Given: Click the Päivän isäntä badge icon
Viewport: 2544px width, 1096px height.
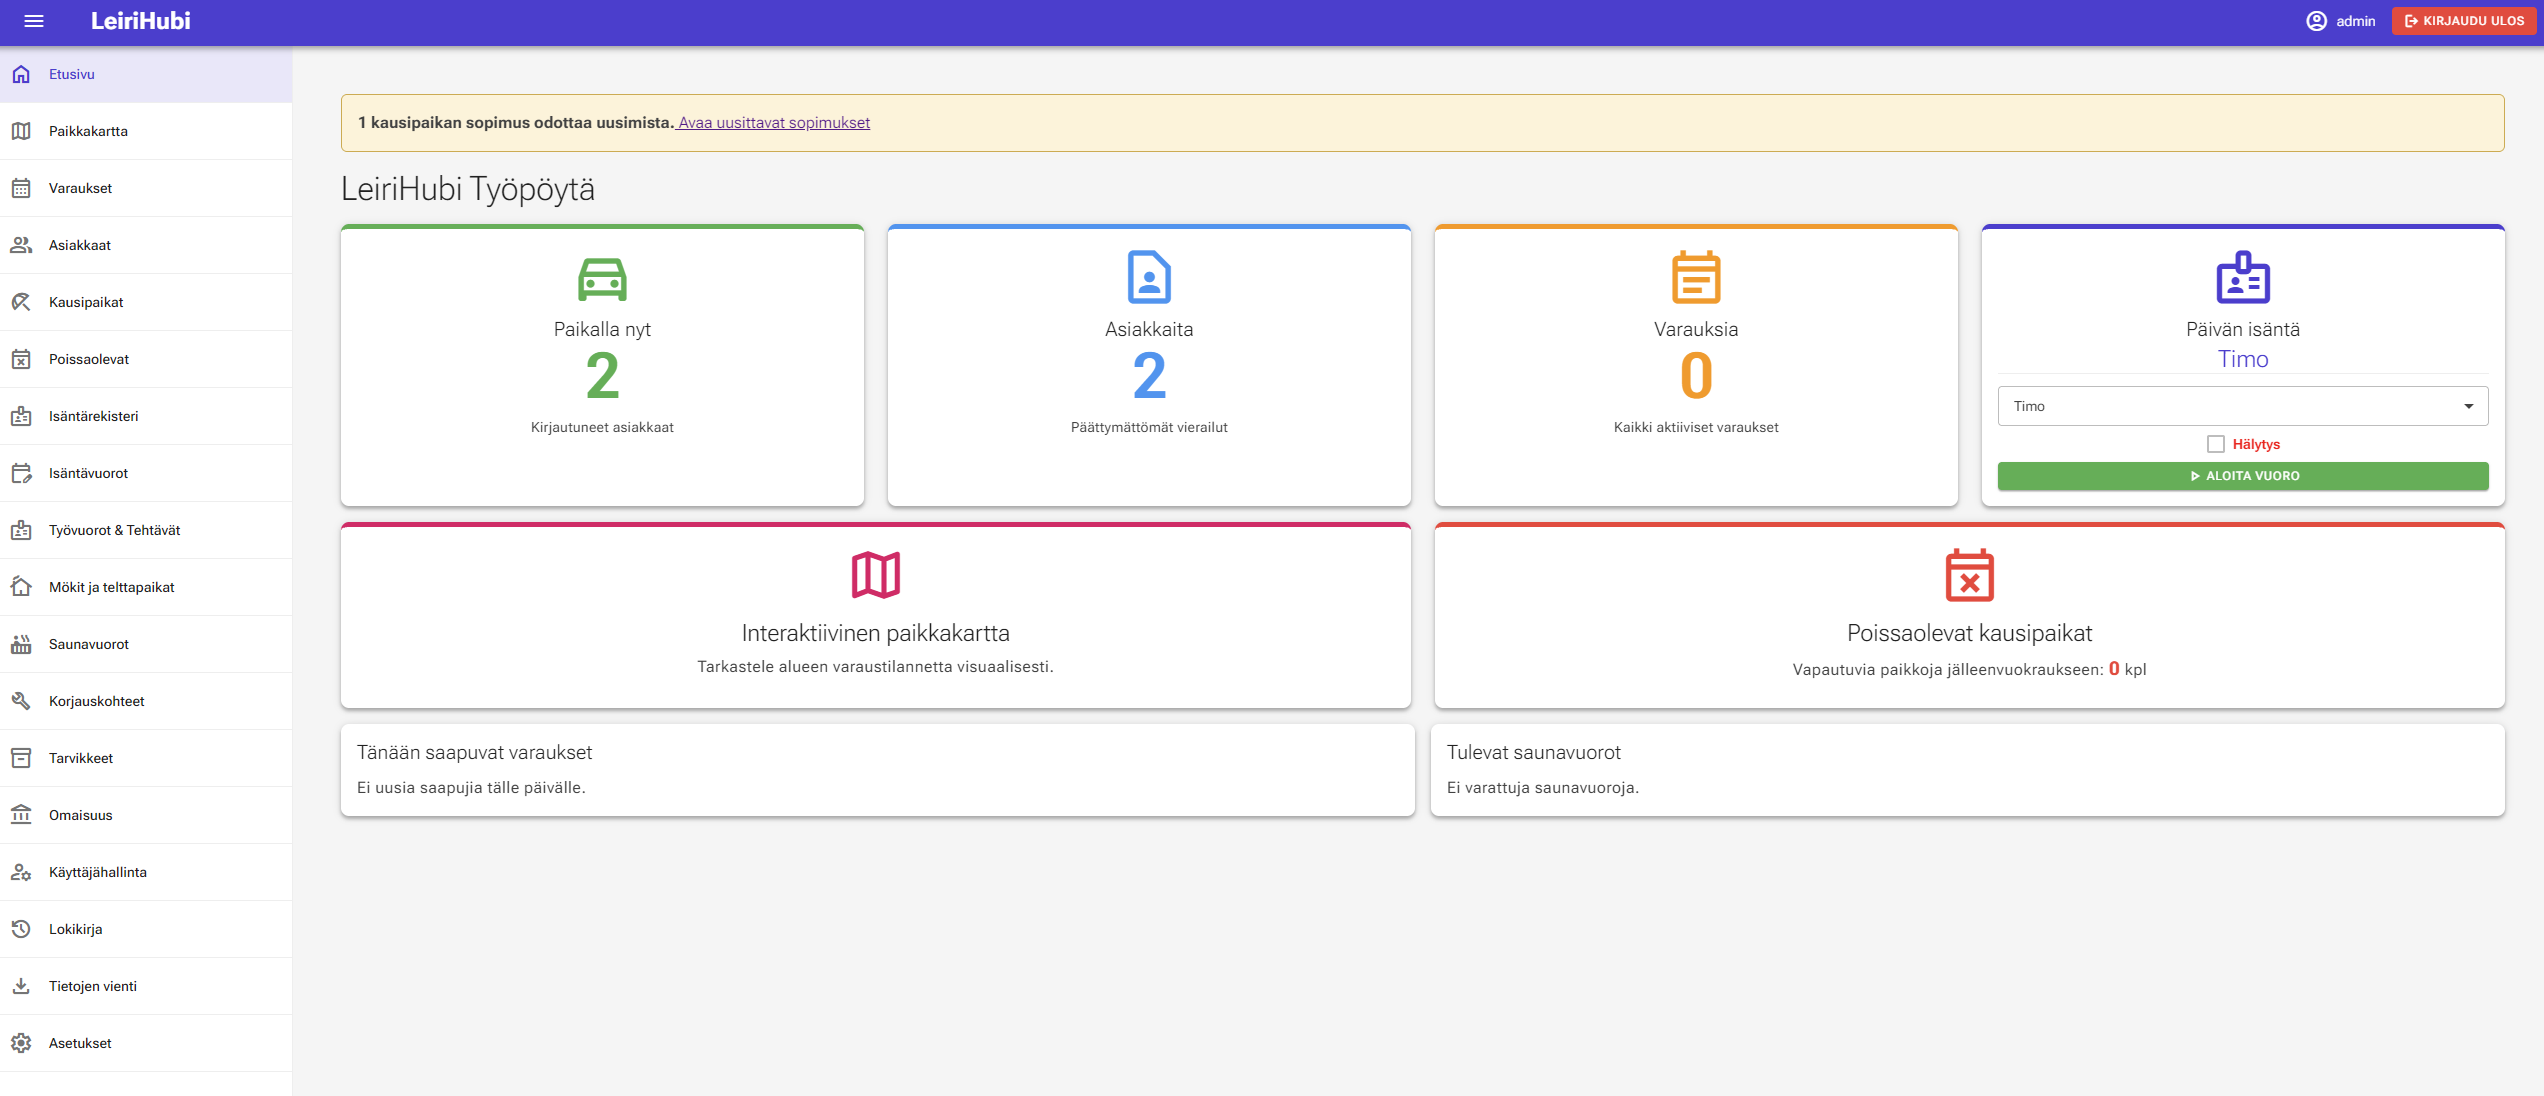Looking at the screenshot, I should coord(2243,277).
